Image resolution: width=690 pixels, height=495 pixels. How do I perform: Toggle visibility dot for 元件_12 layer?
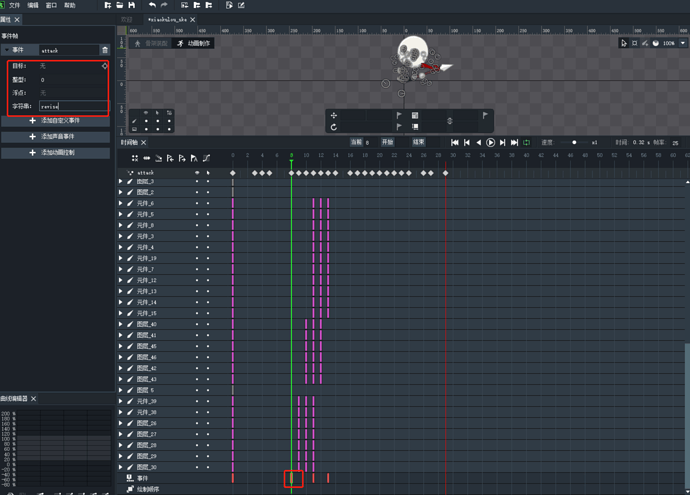[197, 280]
